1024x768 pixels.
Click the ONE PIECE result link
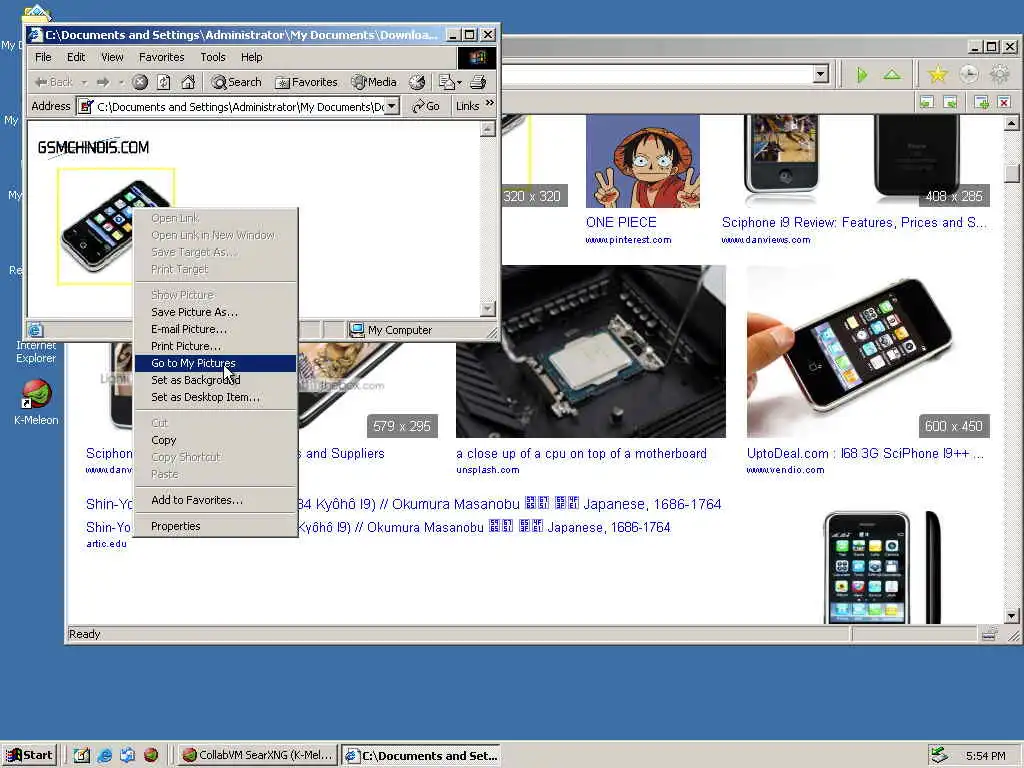(621, 222)
